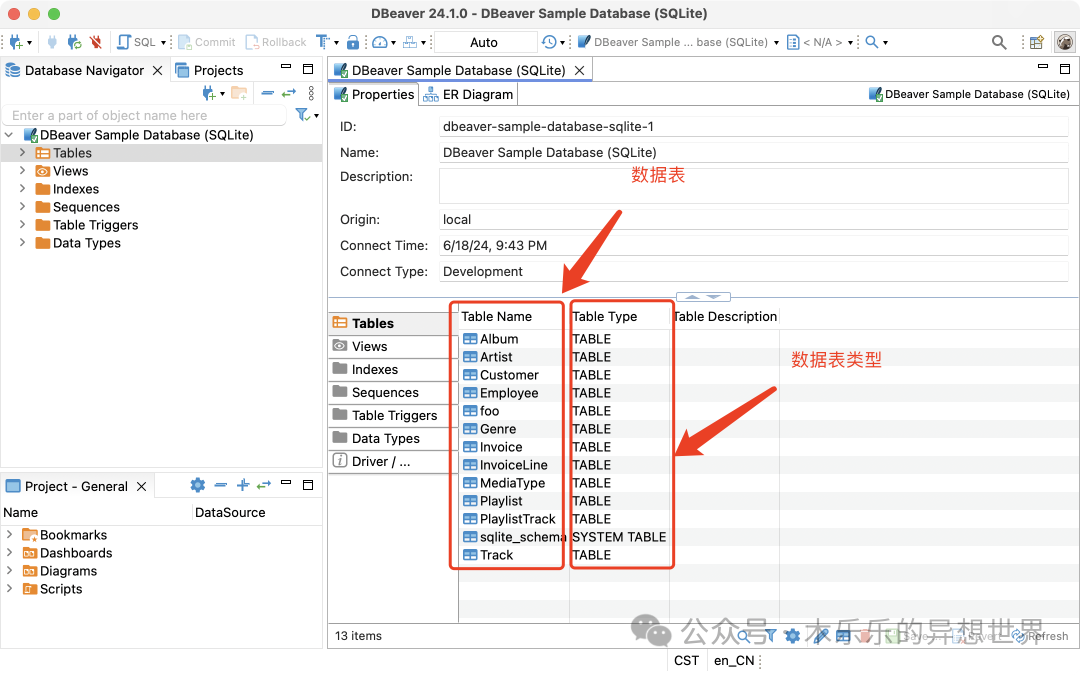
Task: Select the Employee table row
Action: [509, 393]
